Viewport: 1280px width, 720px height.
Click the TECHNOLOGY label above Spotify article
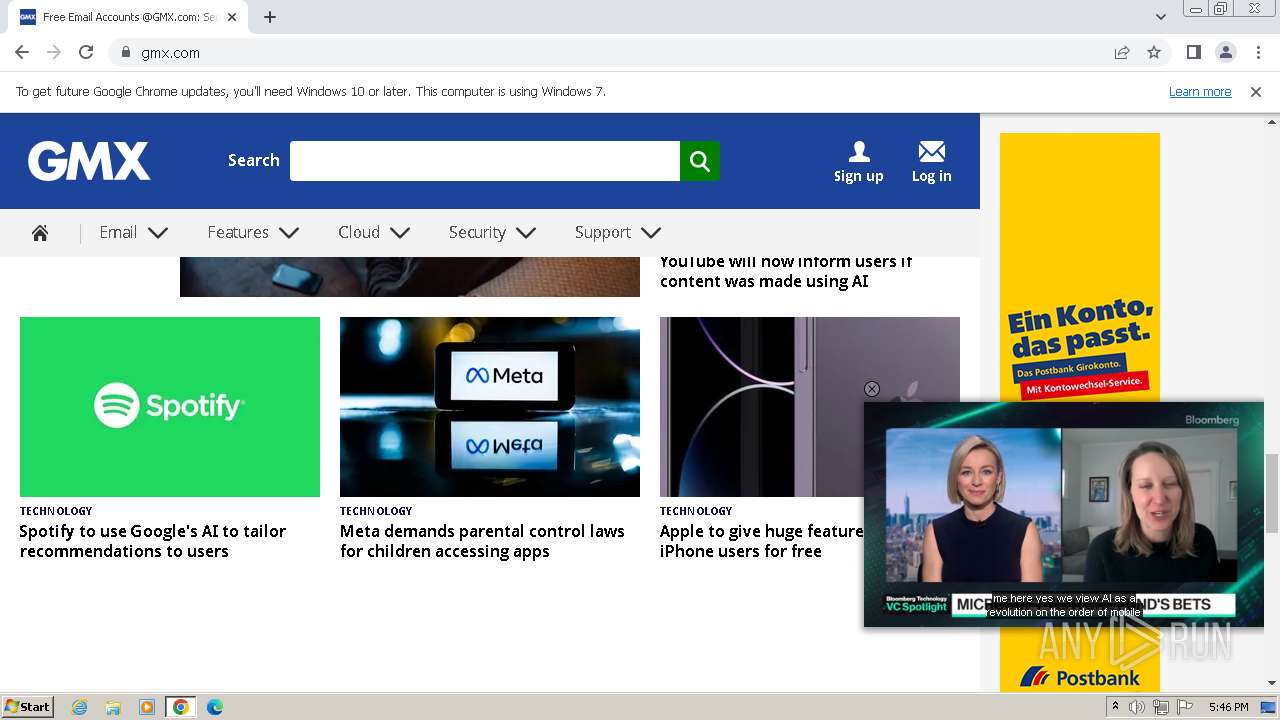coord(56,511)
